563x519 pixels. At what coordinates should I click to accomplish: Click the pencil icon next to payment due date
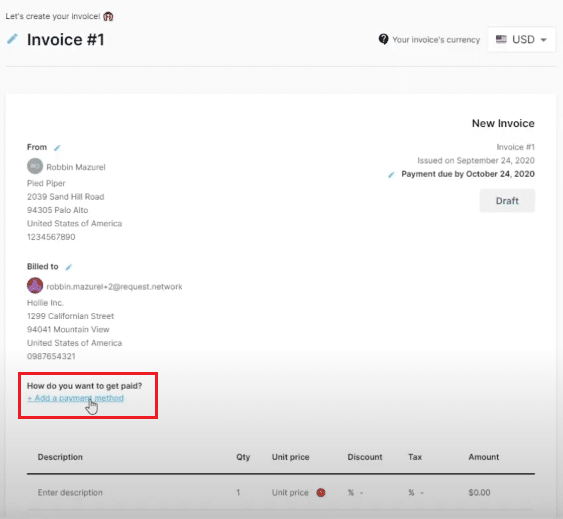[x=391, y=175]
